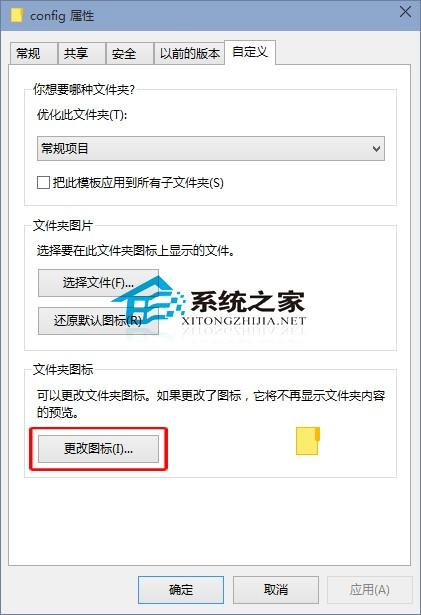This screenshot has width=421, height=615.
Task: Click the 选择文件(F)... button
Action: [x=98, y=283]
